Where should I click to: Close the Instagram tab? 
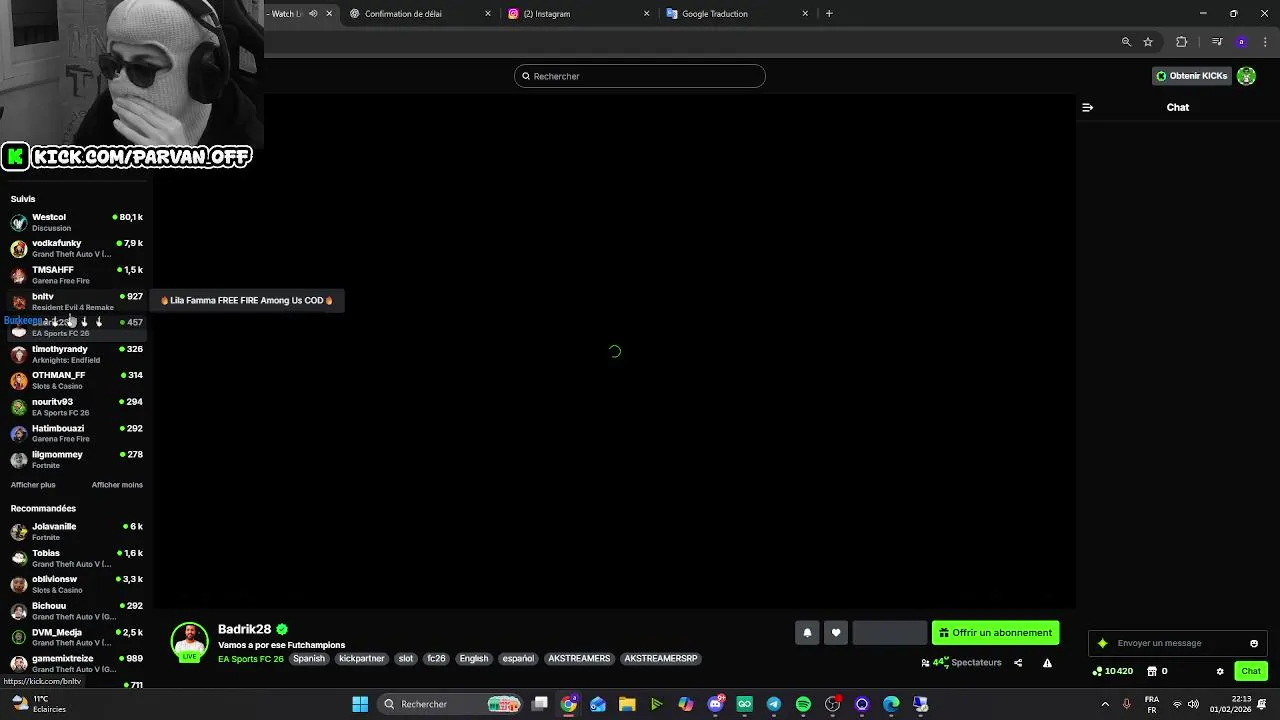tap(646, 14)
